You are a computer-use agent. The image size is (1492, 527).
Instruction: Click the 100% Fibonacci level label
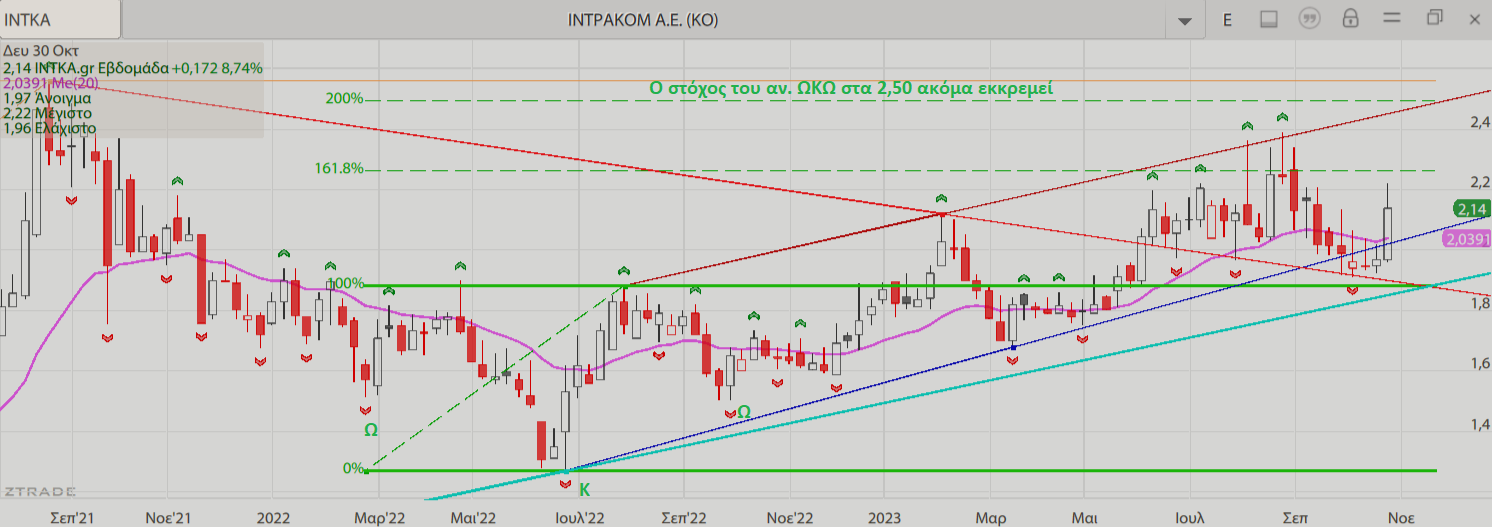click(347, 284)
